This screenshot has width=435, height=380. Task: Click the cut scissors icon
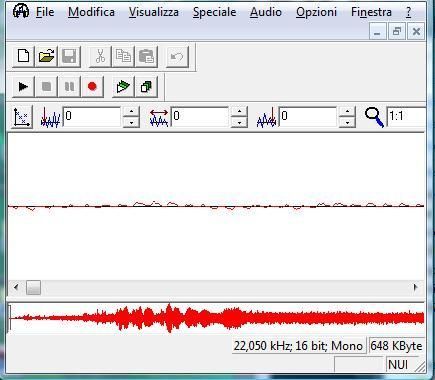(x=100, y=56)
